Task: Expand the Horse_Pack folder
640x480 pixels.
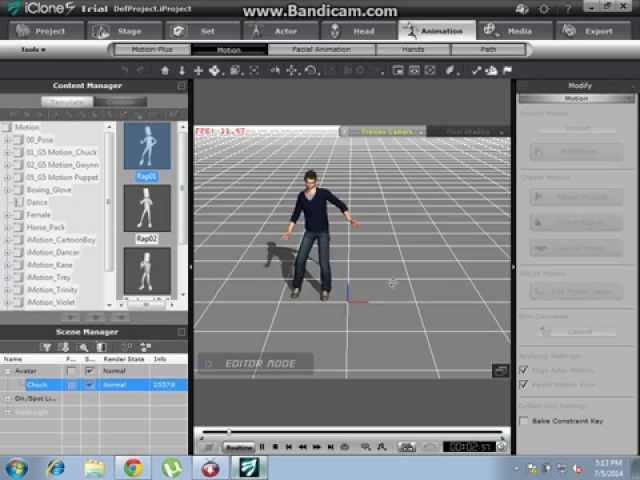Action: pyautogui.click(x=7, y=227)
